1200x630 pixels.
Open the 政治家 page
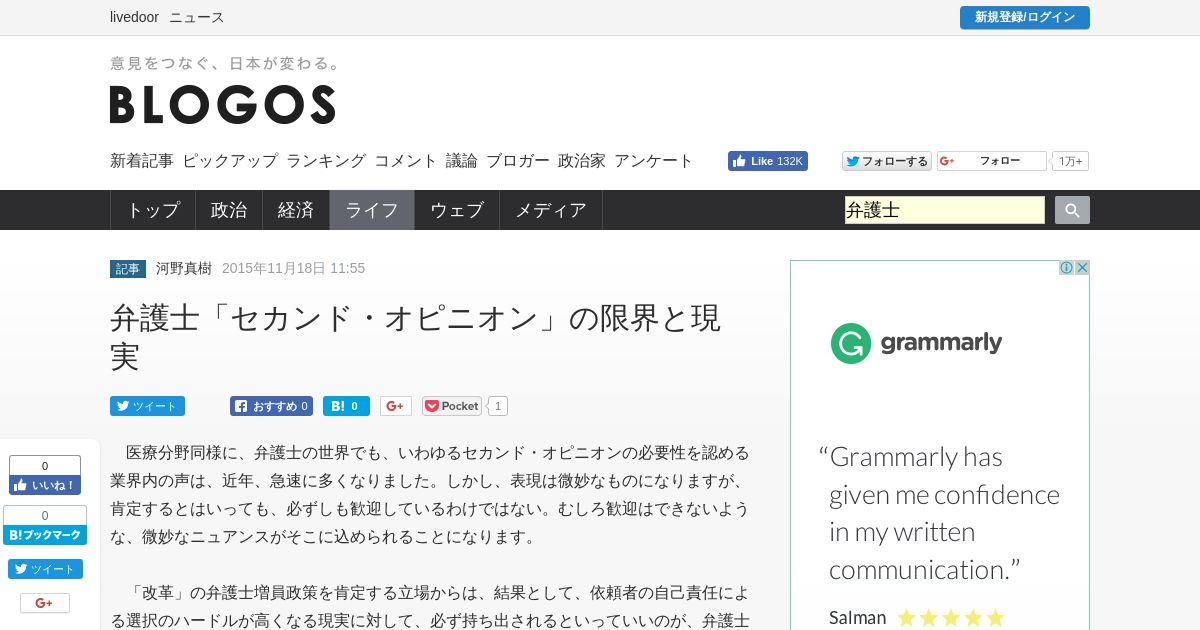582,160
